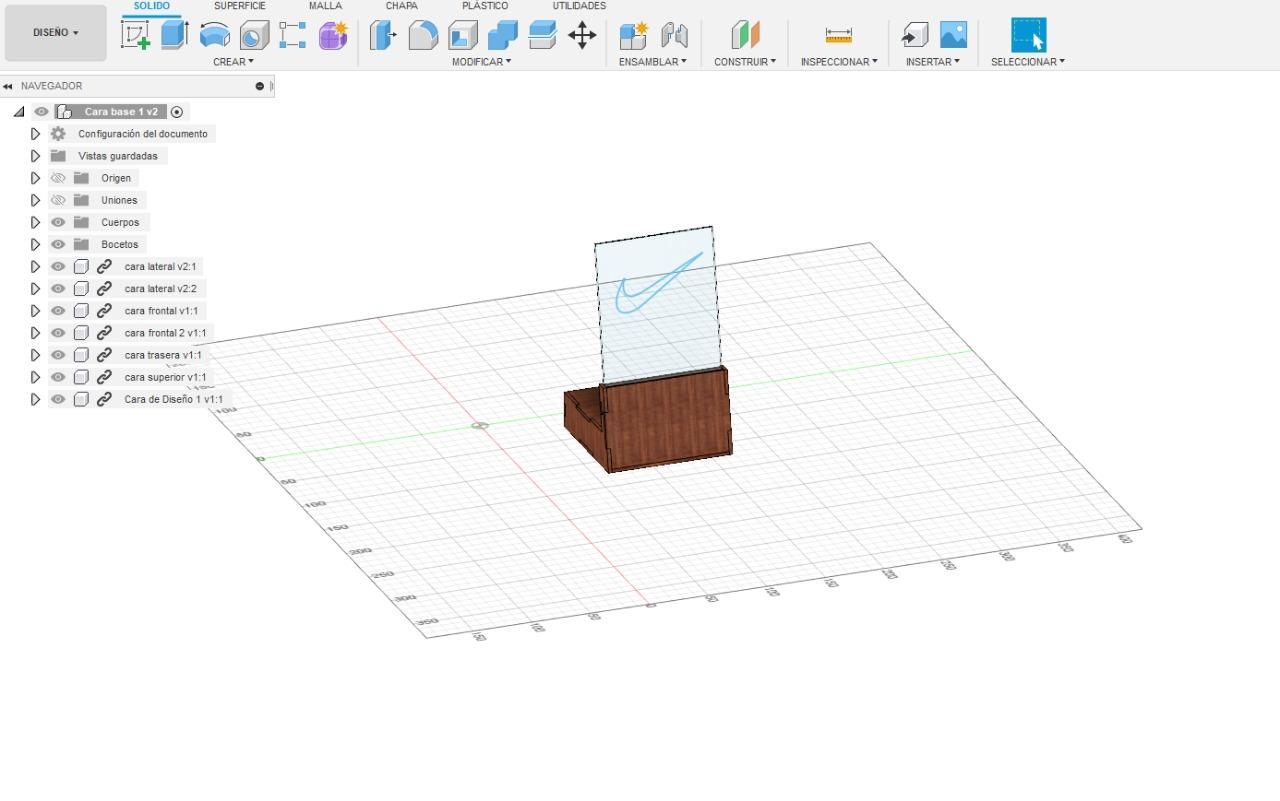Image resolution: width=1280 pixels, height=801 pixels.
Task: Switch to the UTILIDADES tab
Action: click(x=579, y=6)
